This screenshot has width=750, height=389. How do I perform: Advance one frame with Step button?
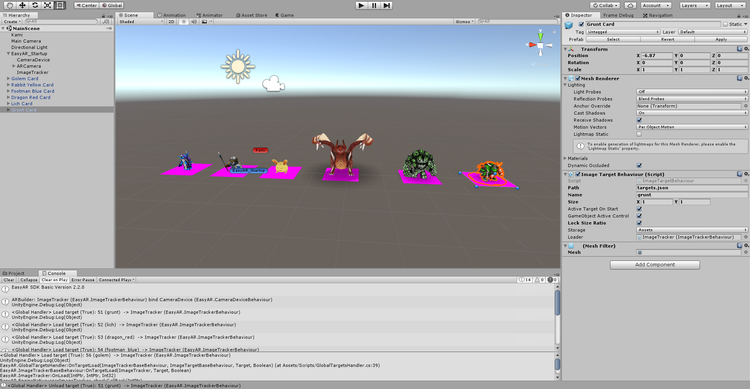coord(387,5)
